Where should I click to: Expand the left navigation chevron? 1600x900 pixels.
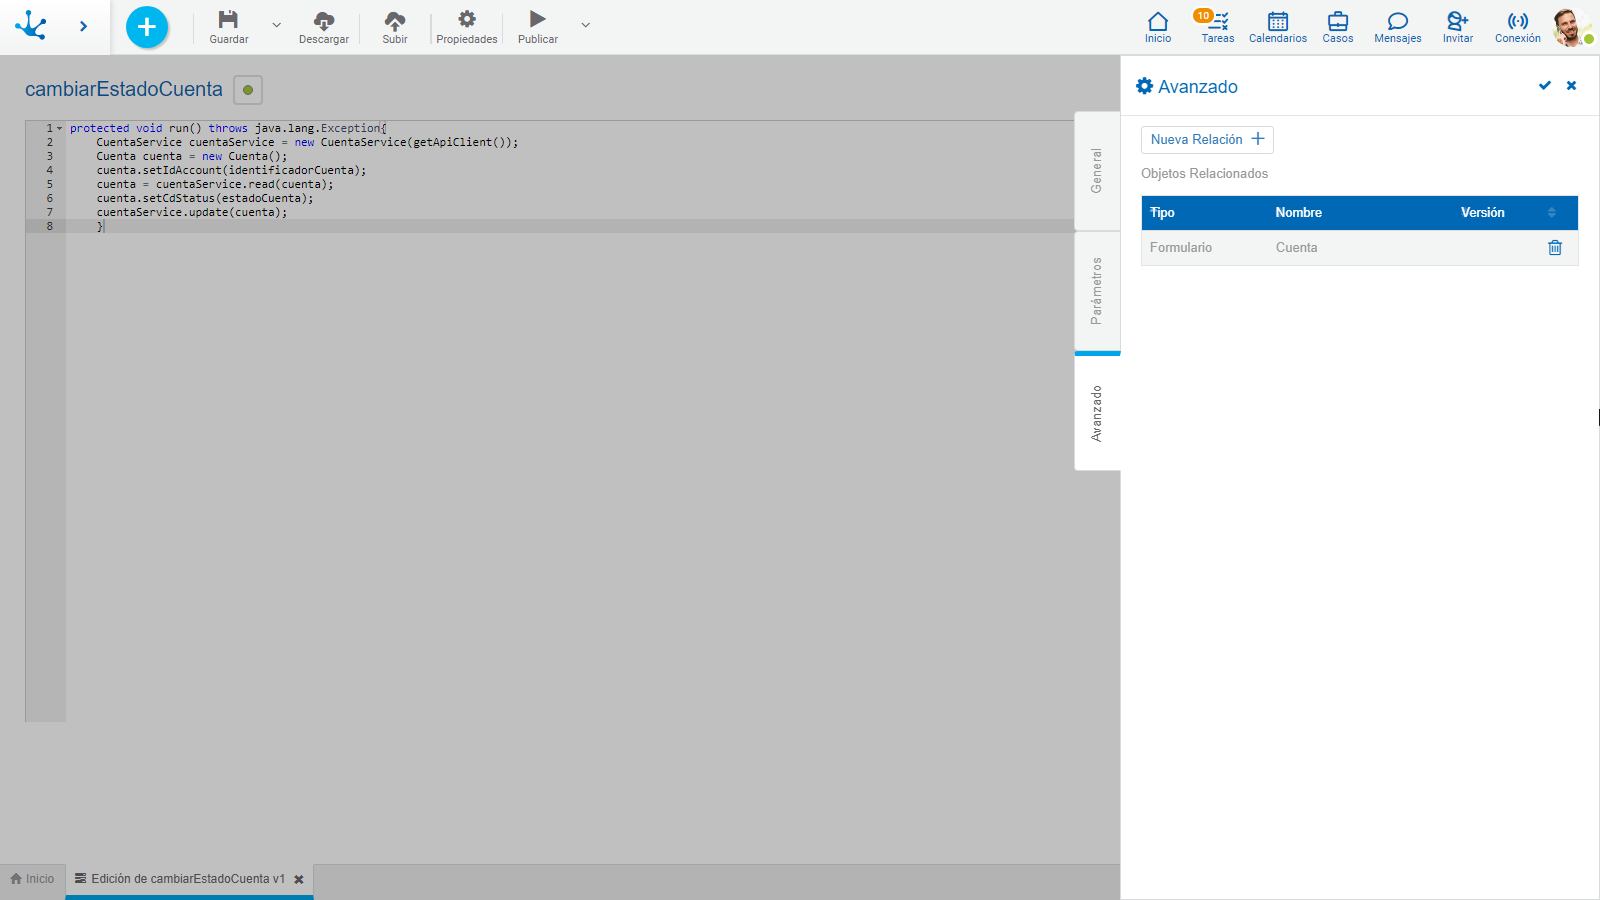pyautogui.click(x=83, y=27)
